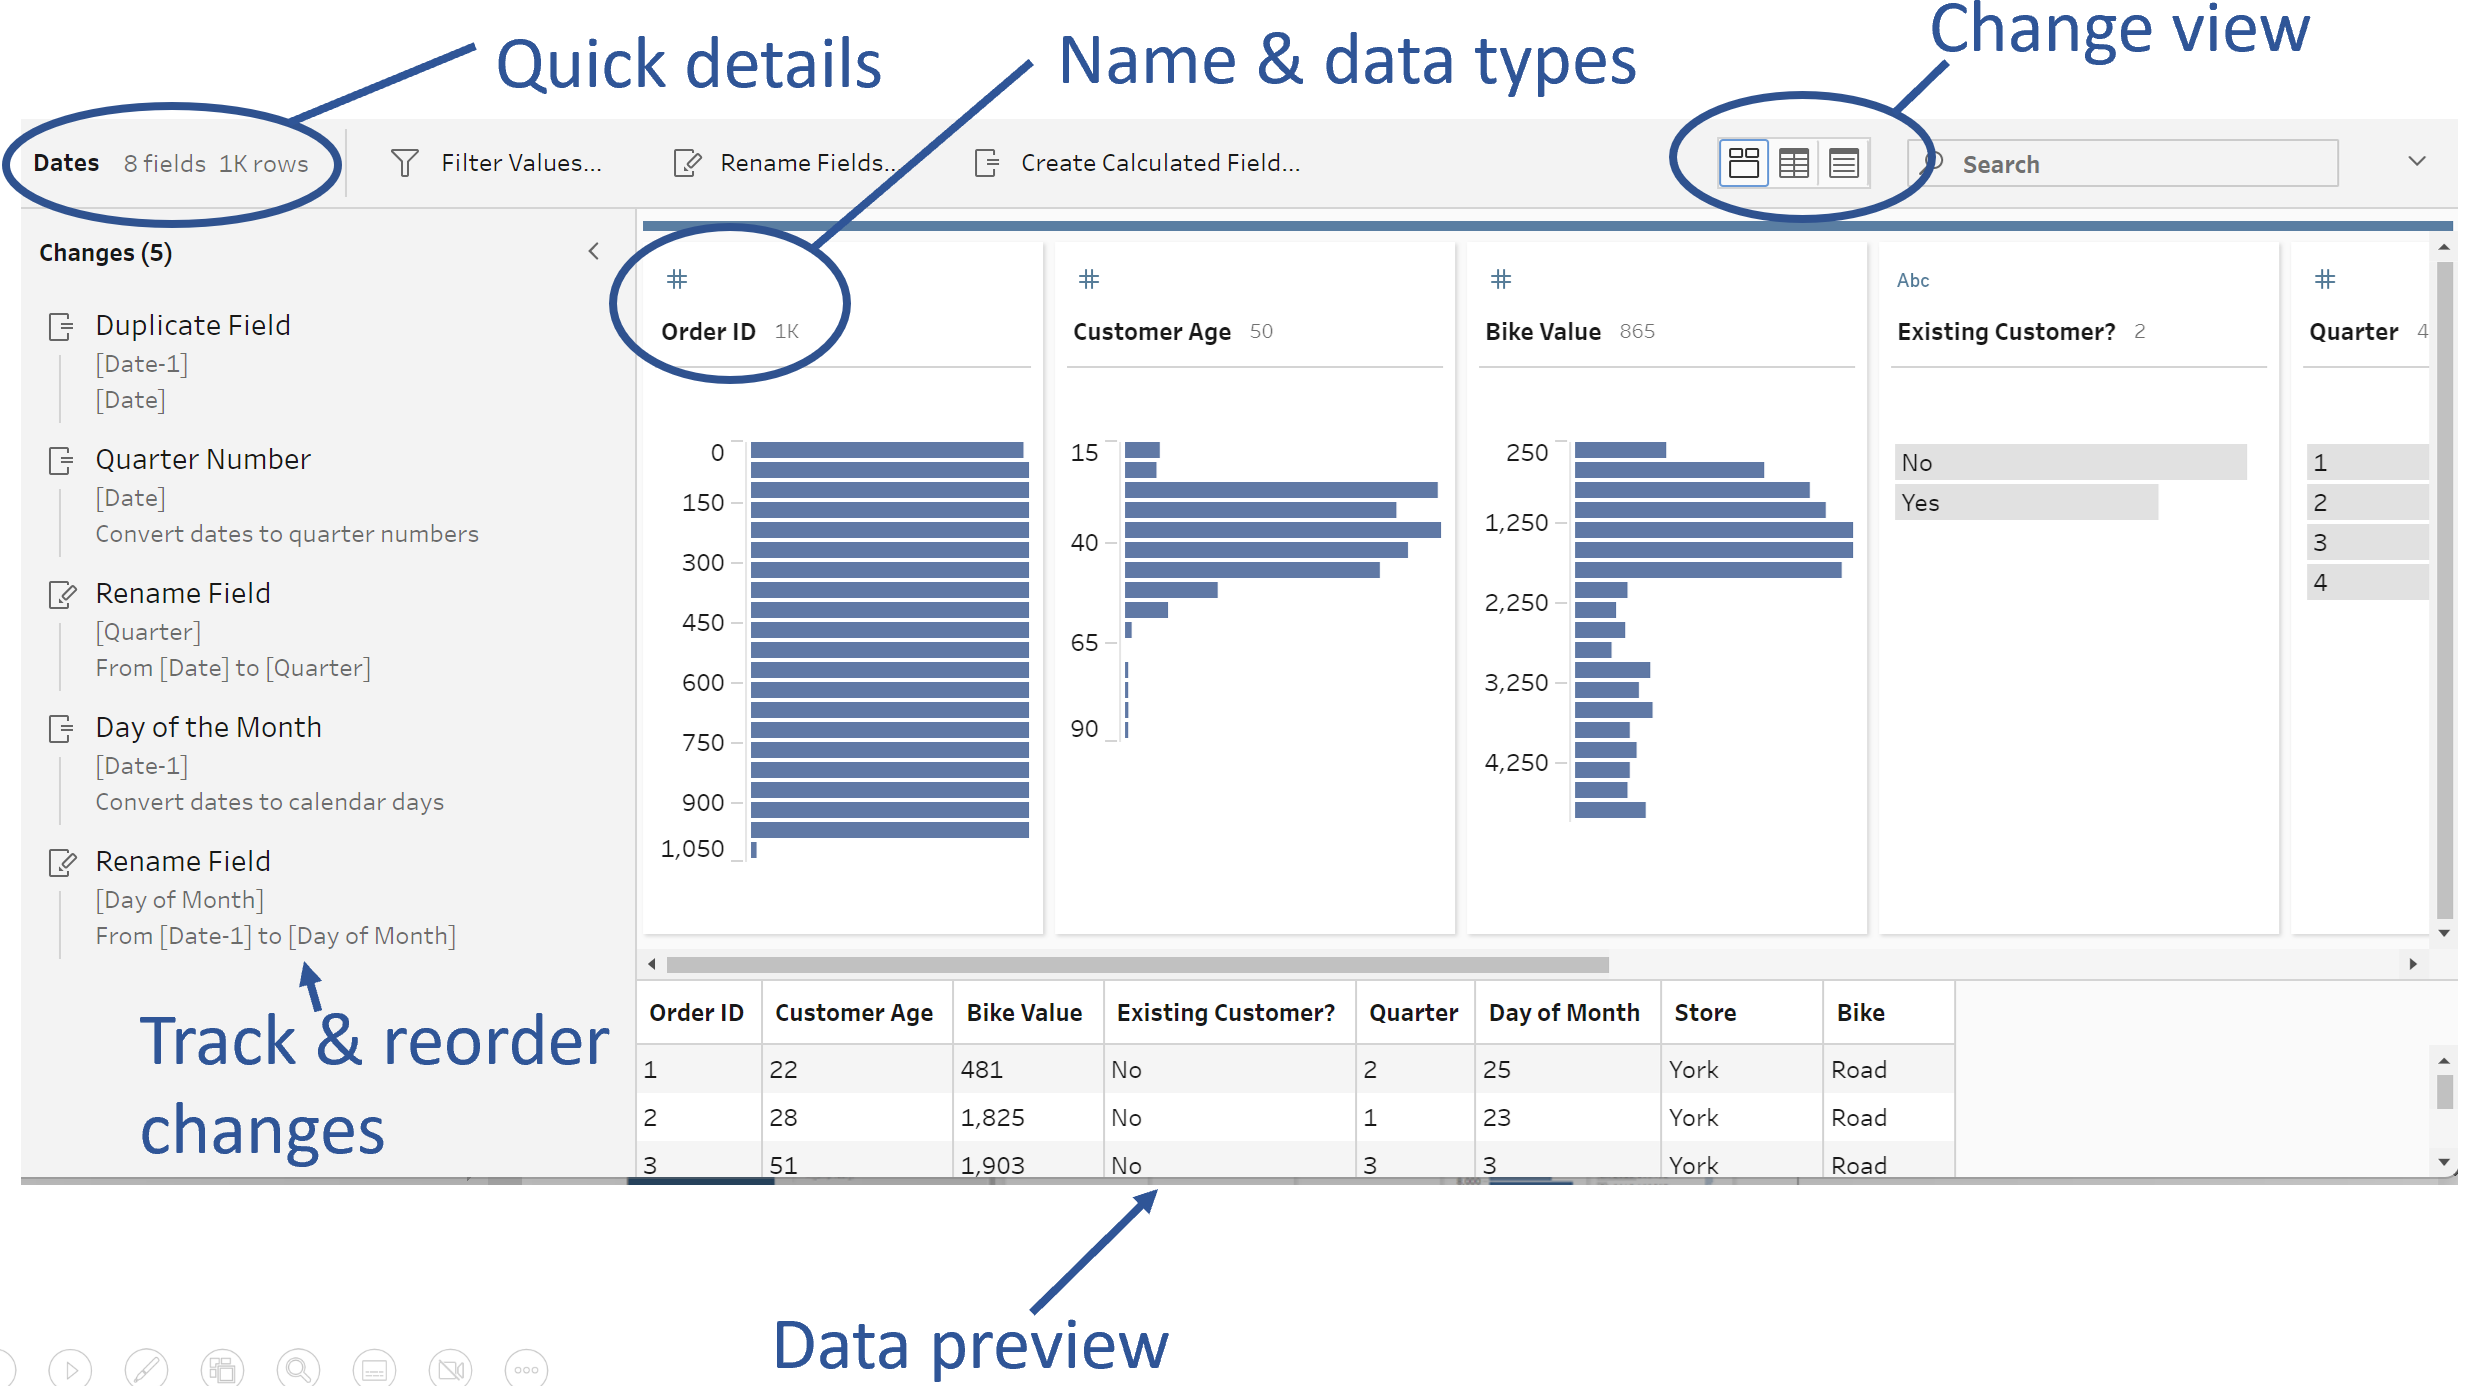
Task: Select the Quarter Number change entry
Action: (203, 459)
